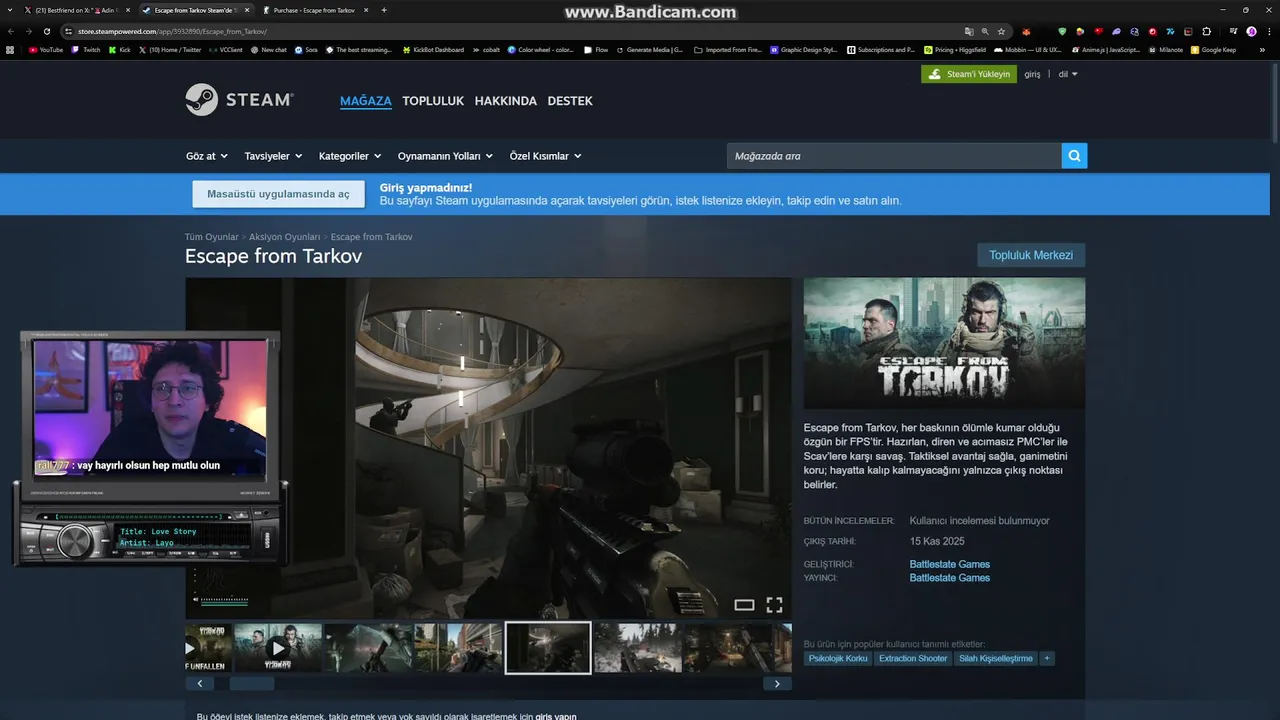Image resolution: width=1280 pixels, height=720 pixels.
Task: Switch to the 'Bestfriend on X' browser tab
Action: (x=75, y=10)
